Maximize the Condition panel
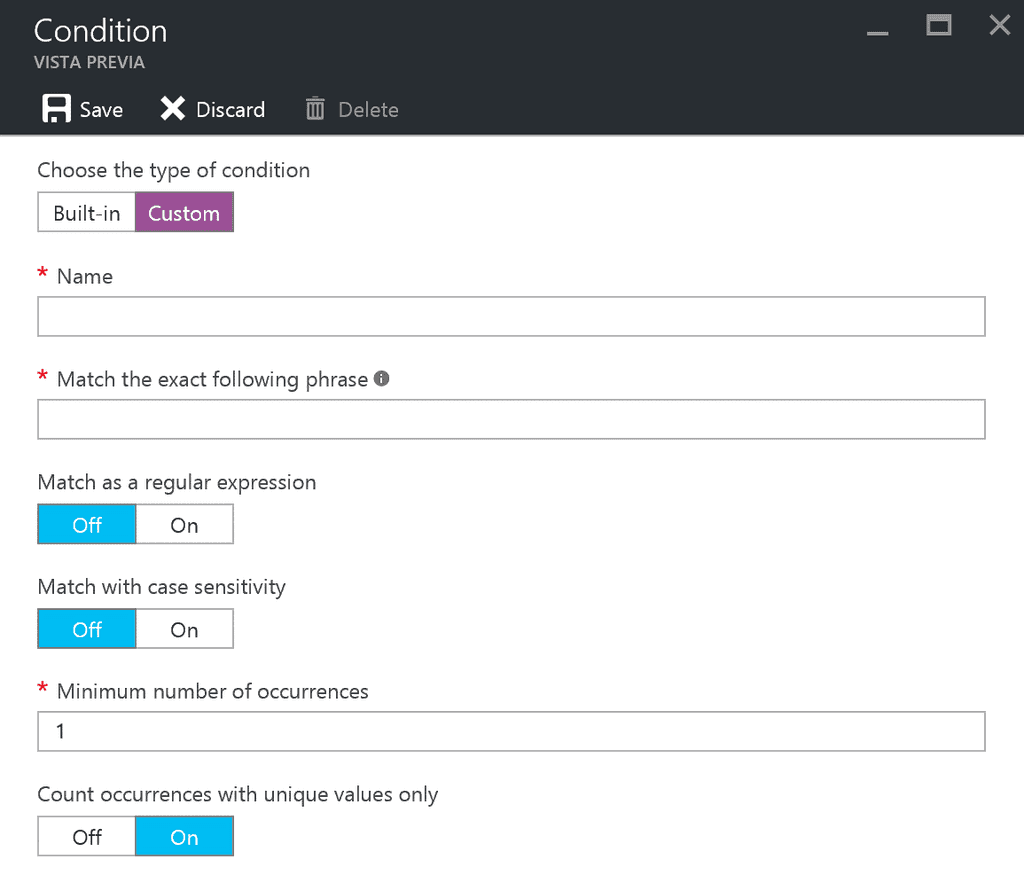Viewport: 1024px width, 890px height. 939,26
